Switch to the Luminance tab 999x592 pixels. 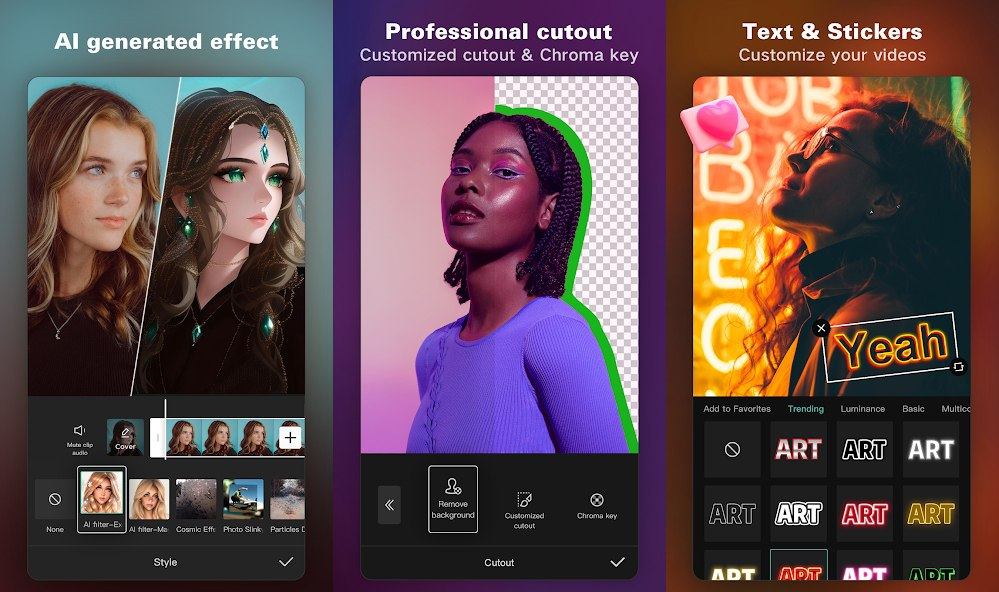(862, 409)
